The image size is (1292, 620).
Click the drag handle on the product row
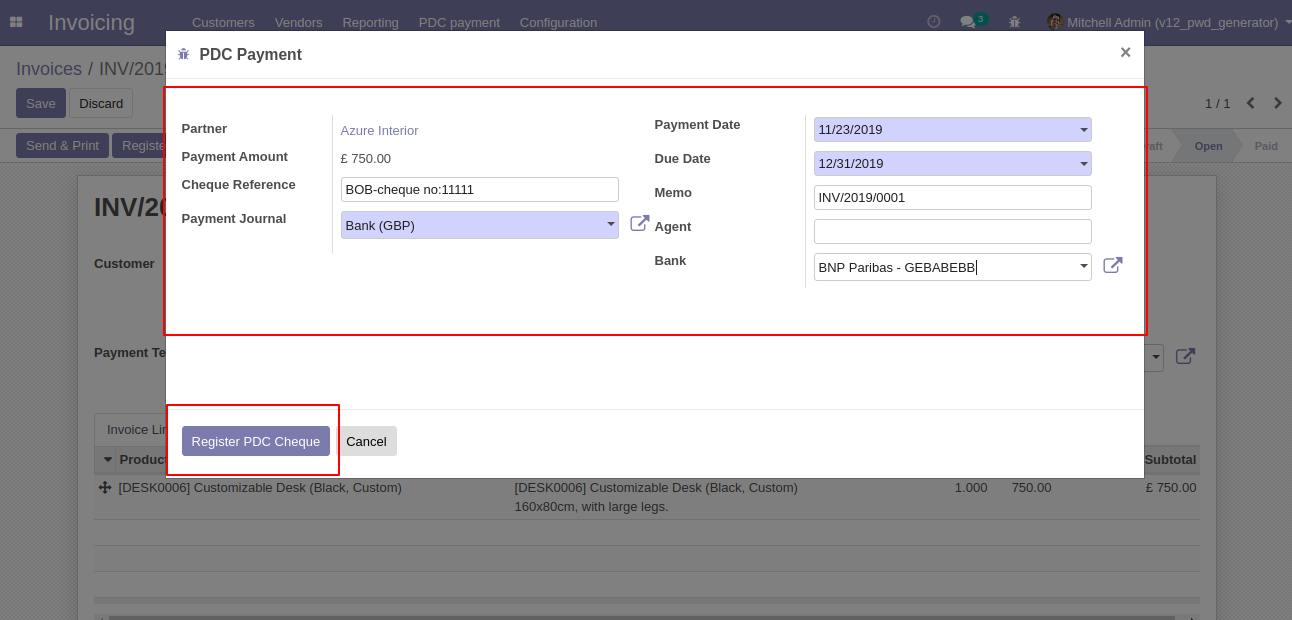tap(104, 488)
